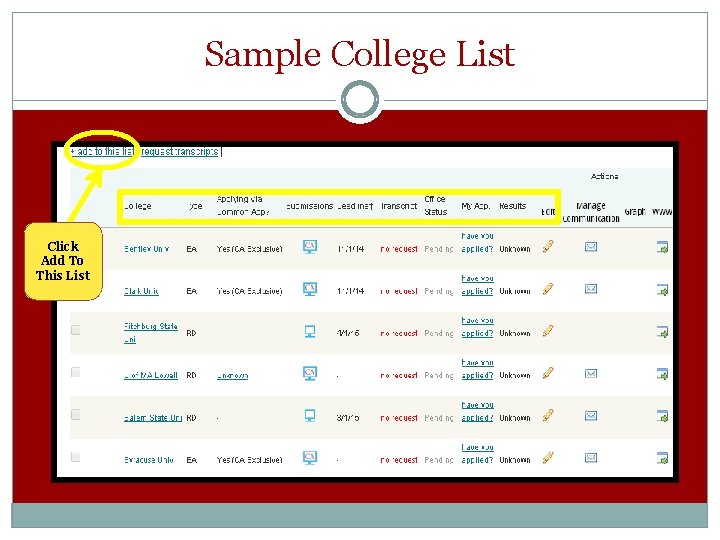Open Clark manage communication envelope icon
The height and width of the screenshot is (540, 720).
pyautogui.click(x=591, y=289)
